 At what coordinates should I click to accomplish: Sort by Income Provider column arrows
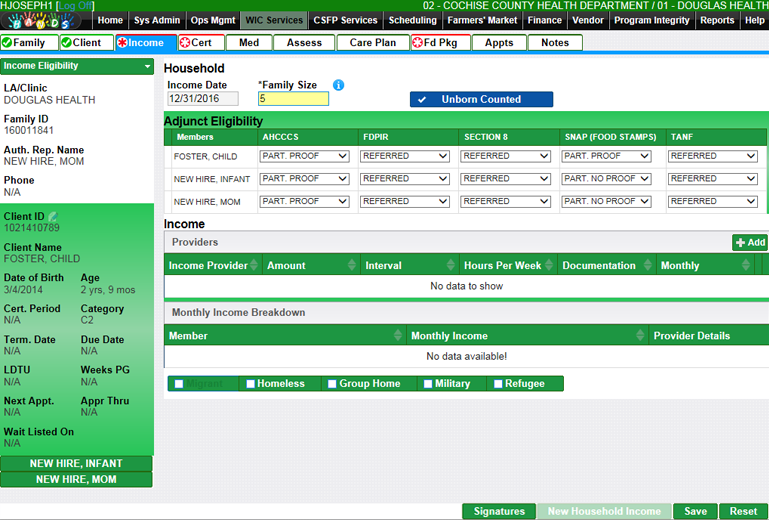click(x=255, y=265)
